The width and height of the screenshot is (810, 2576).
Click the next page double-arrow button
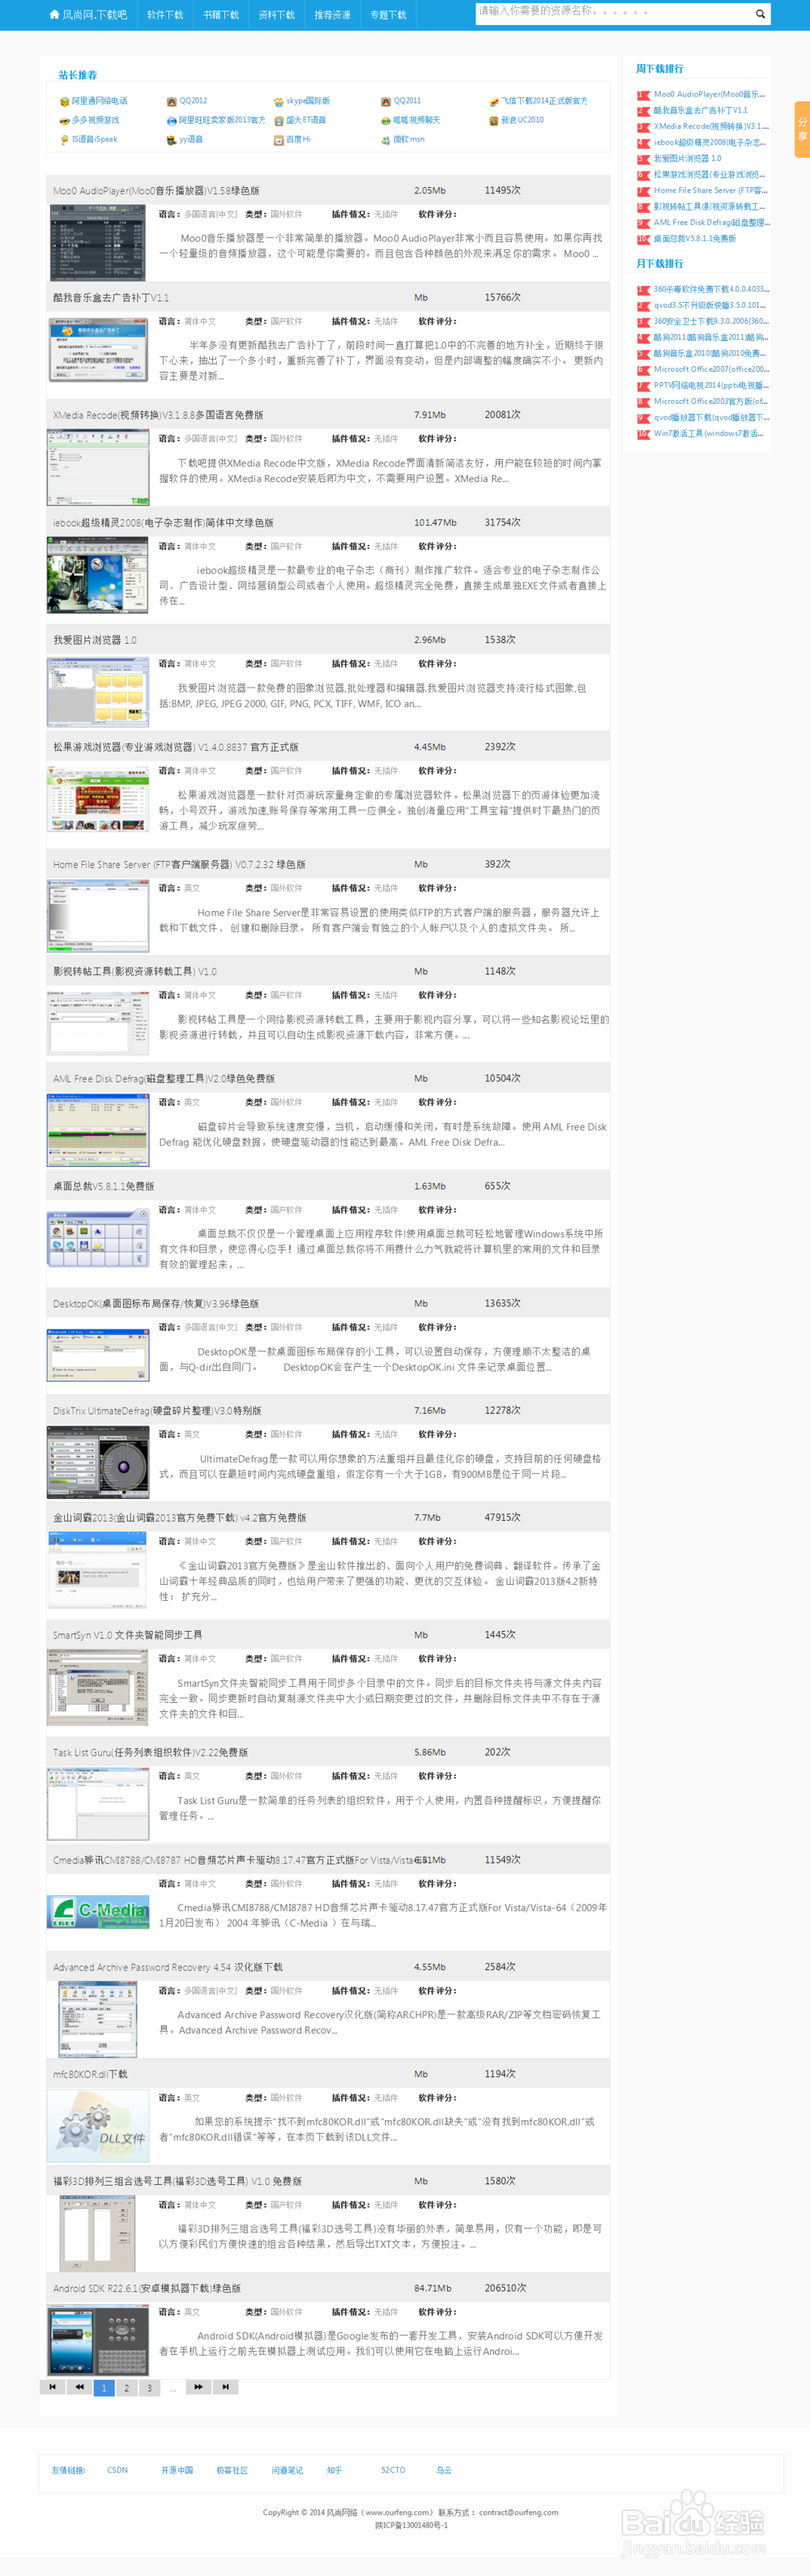click(x=198, y=2387)
